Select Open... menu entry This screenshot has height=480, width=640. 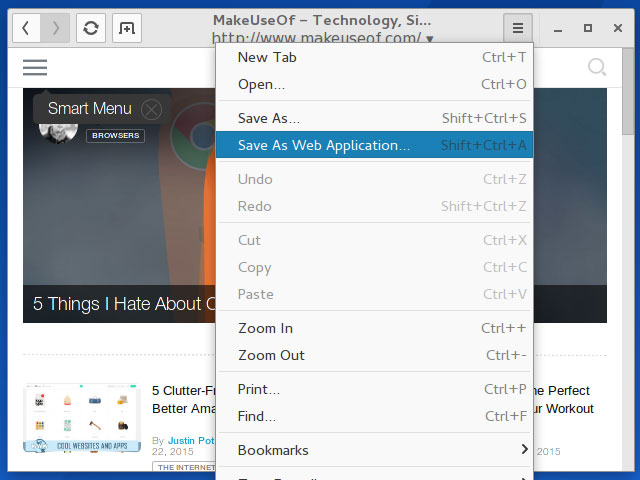click(x=374, y=84)
